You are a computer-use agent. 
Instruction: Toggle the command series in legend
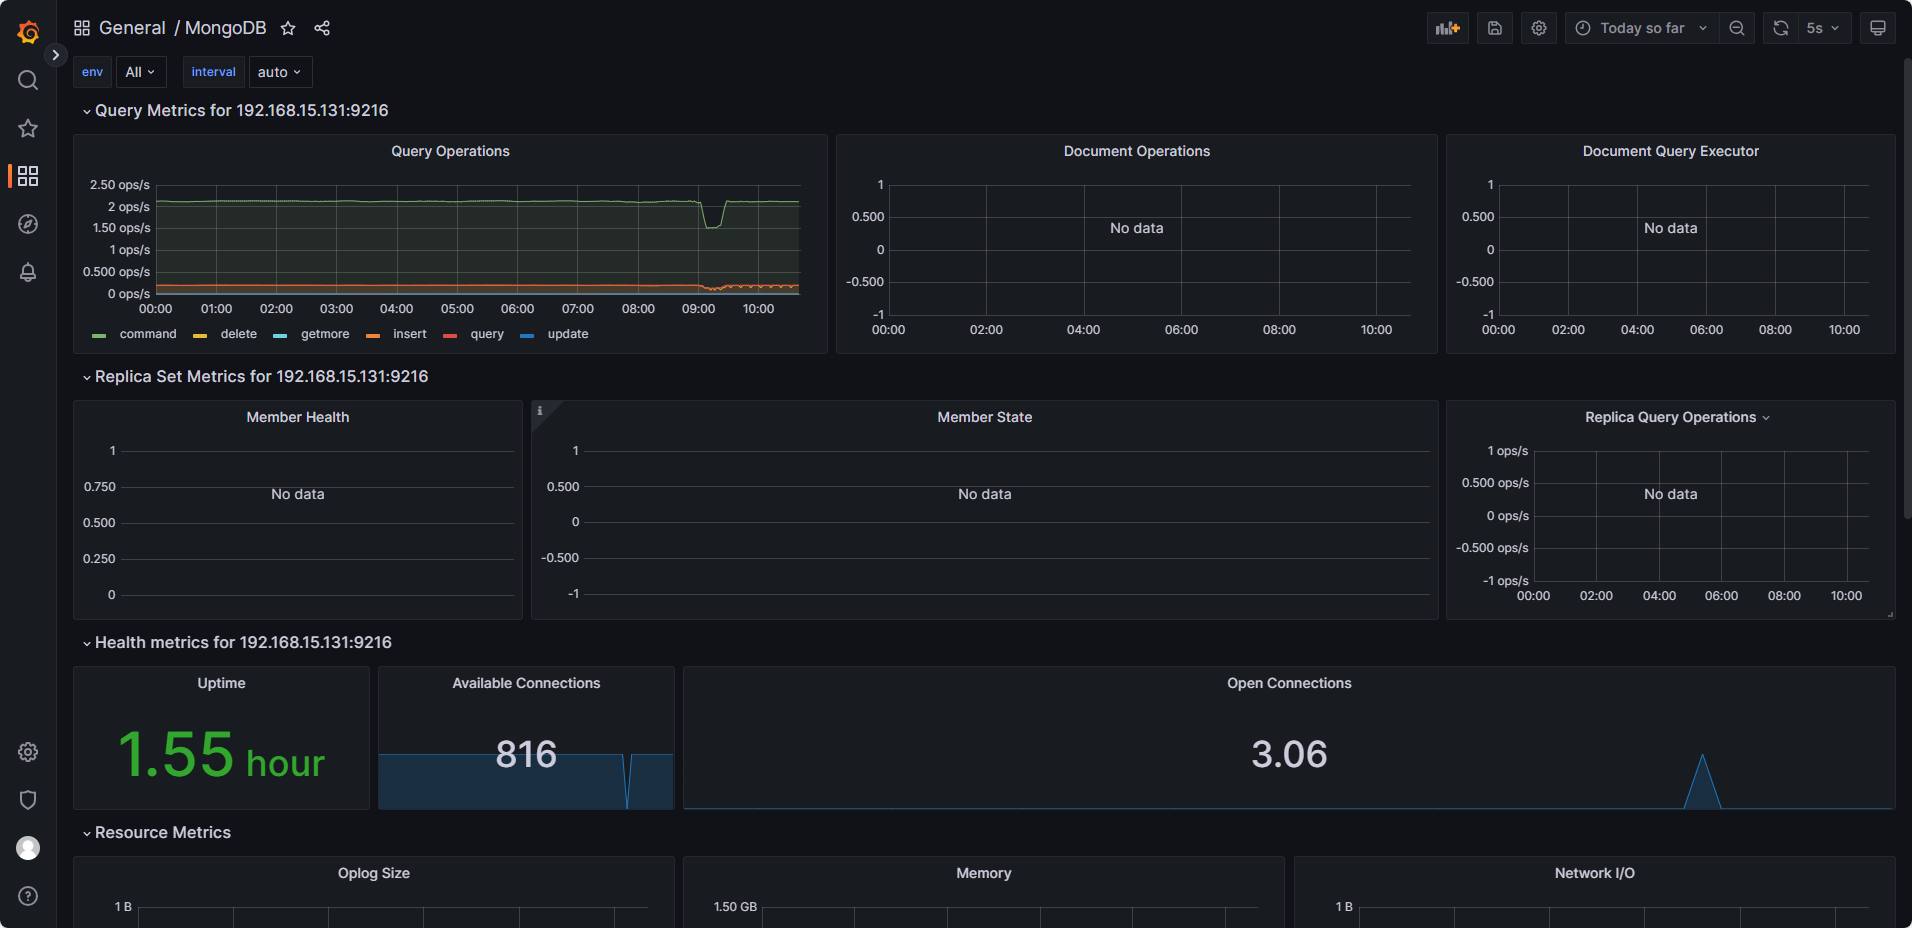coord(147,334)
